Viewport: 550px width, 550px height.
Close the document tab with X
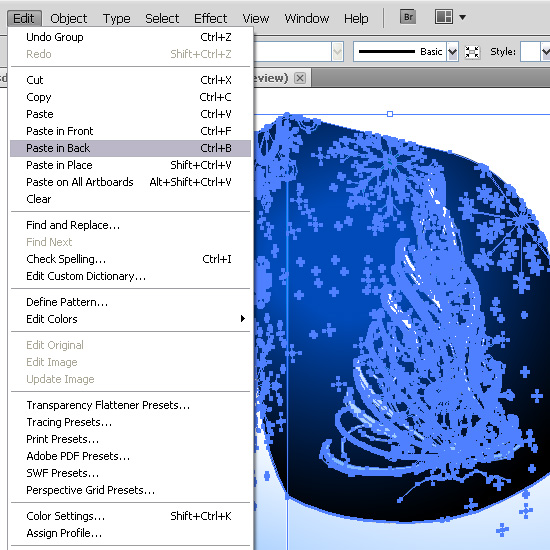(x=300, y=78)
